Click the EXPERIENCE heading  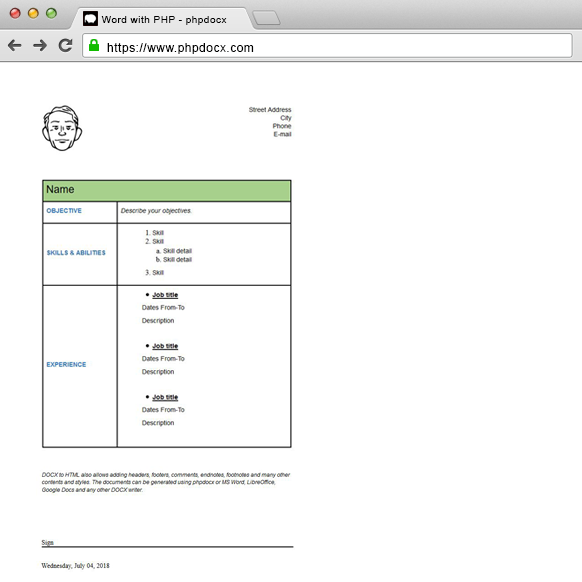point(66,364)
